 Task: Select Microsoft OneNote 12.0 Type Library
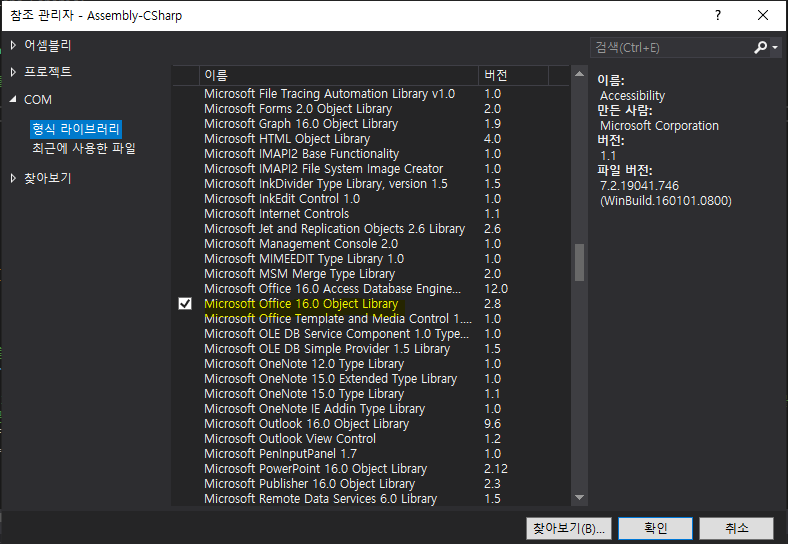[371, 364]
